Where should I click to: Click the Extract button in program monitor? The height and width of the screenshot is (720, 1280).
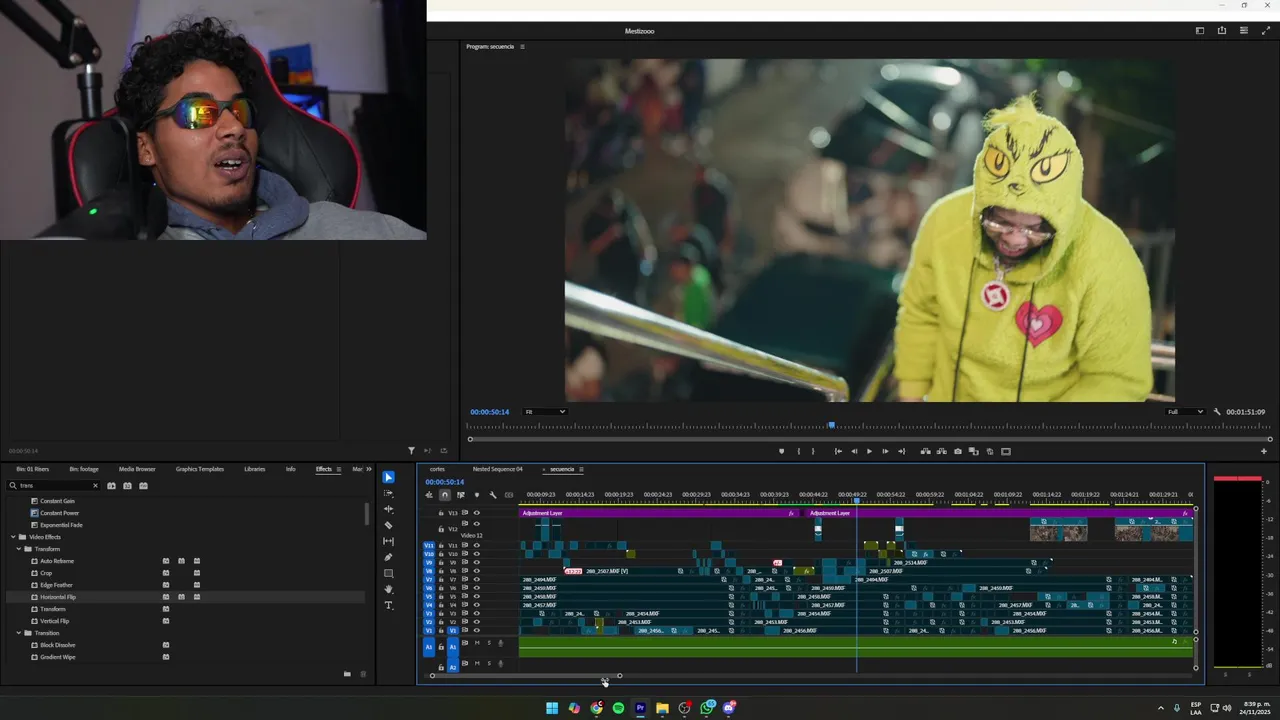[941, 451]
